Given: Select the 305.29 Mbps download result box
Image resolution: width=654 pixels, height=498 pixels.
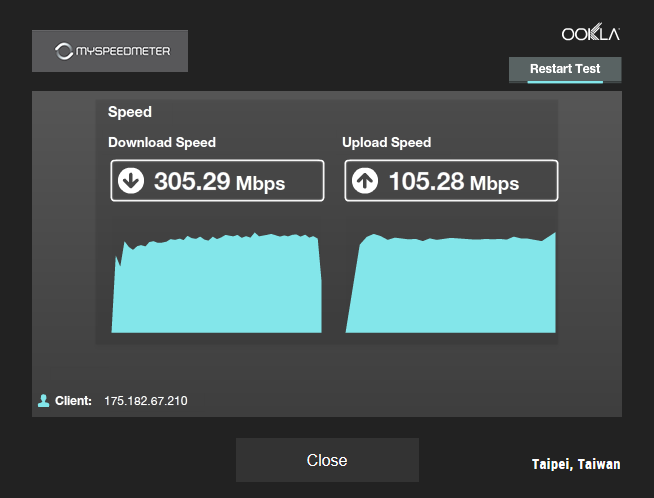Looking at the screenshot, I should point(217,181).
